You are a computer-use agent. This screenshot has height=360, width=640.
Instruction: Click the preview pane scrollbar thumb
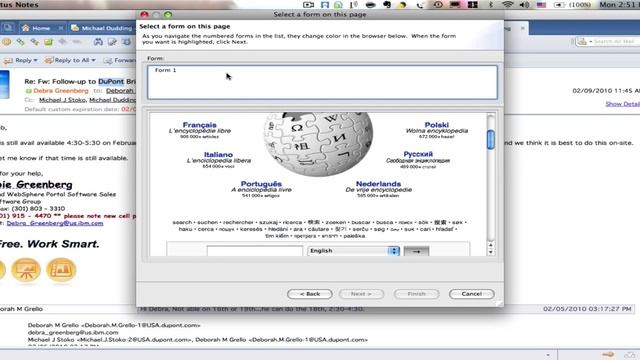[x=491, y=140]
